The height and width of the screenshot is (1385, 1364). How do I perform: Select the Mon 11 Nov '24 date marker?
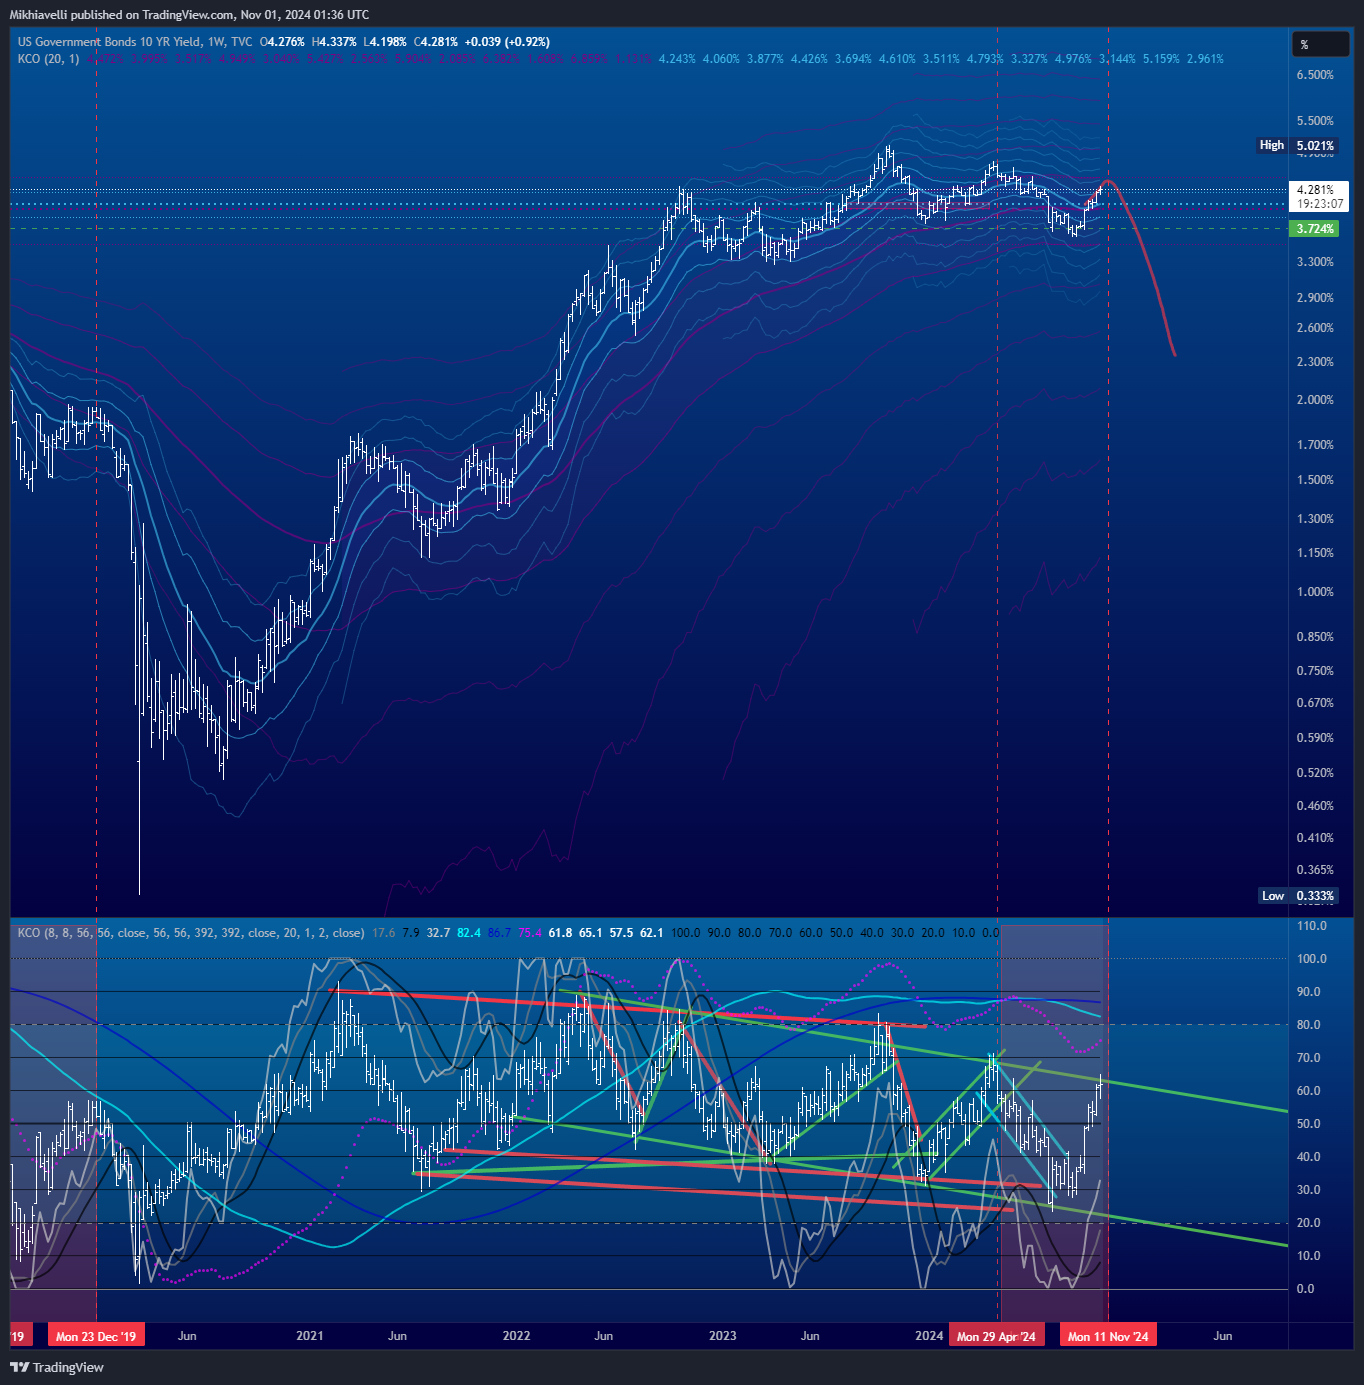tap(1108, 1336)
